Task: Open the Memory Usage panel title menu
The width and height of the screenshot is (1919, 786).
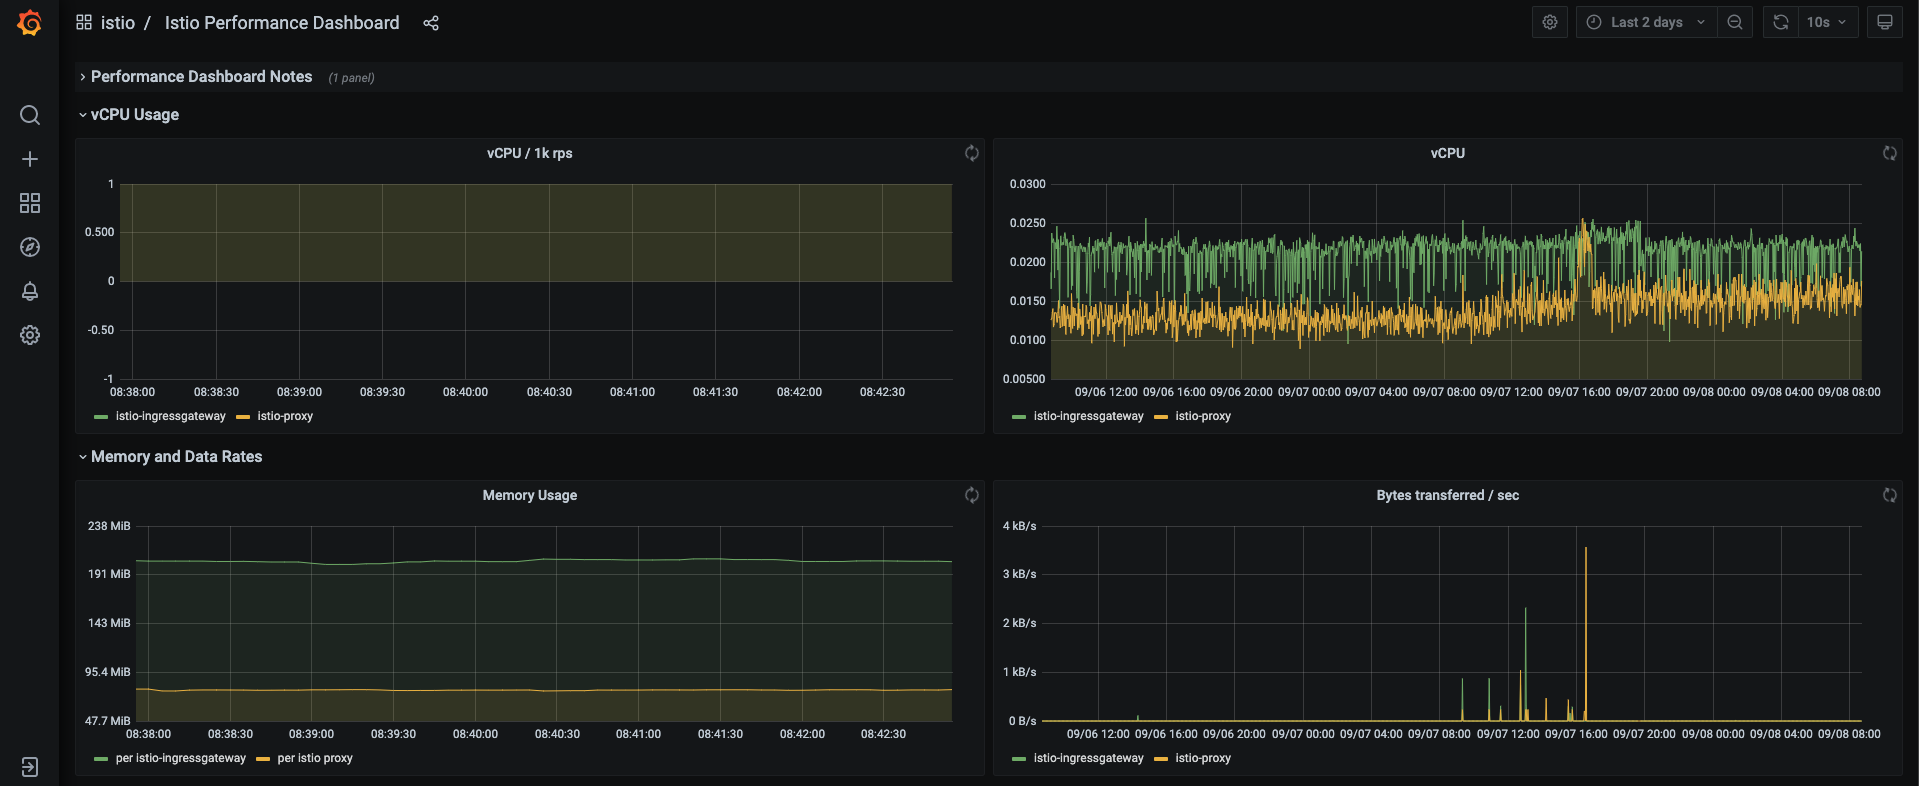Action: 529,495
